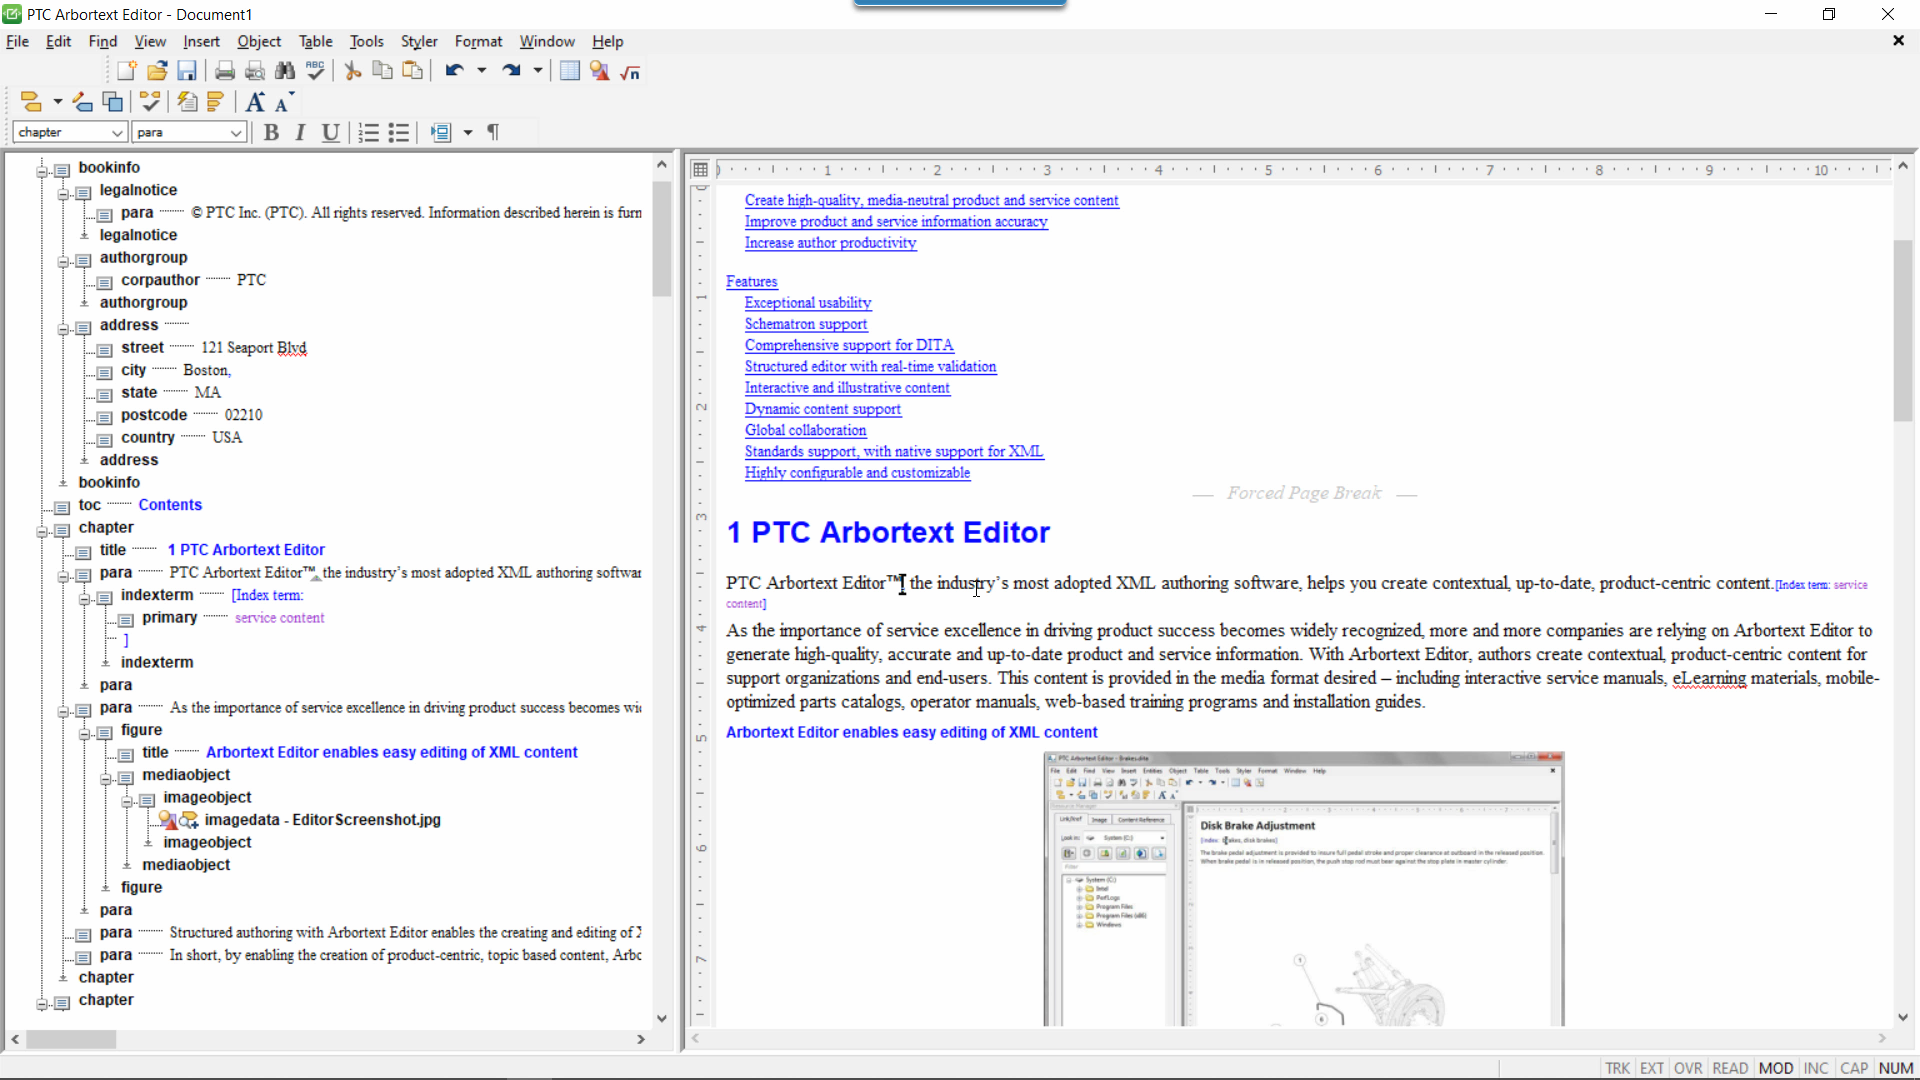Click the ruler table icon in document pane
1920x1080 pixels.
pos(701,170)
